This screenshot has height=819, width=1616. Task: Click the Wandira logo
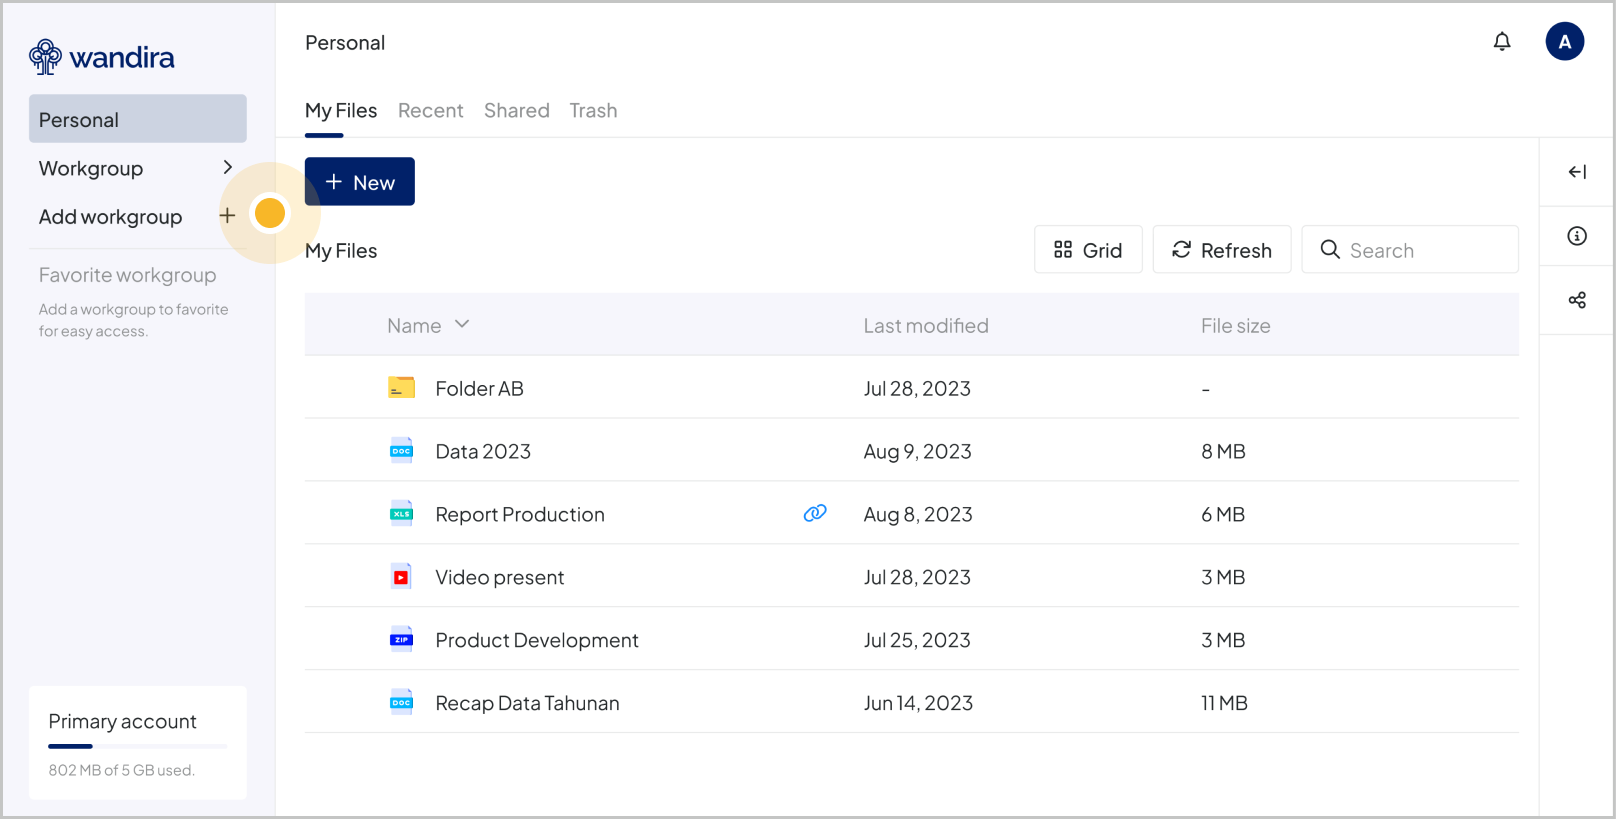coord(102,57)
